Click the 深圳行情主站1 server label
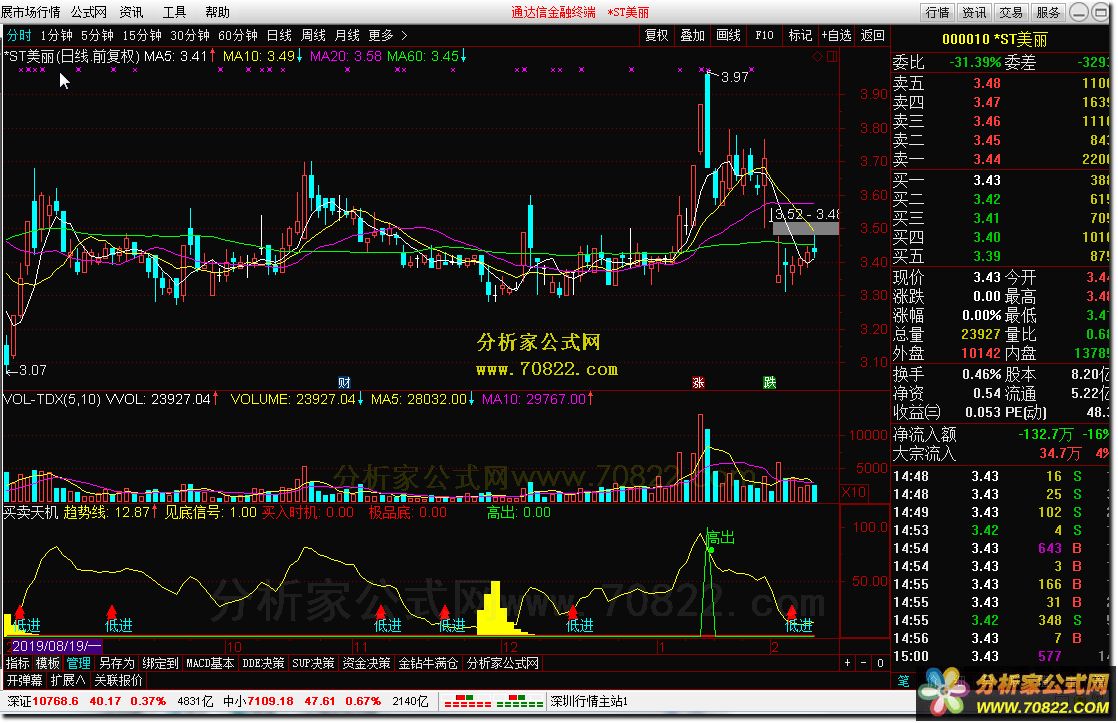1118x723 pixels. 589,701
